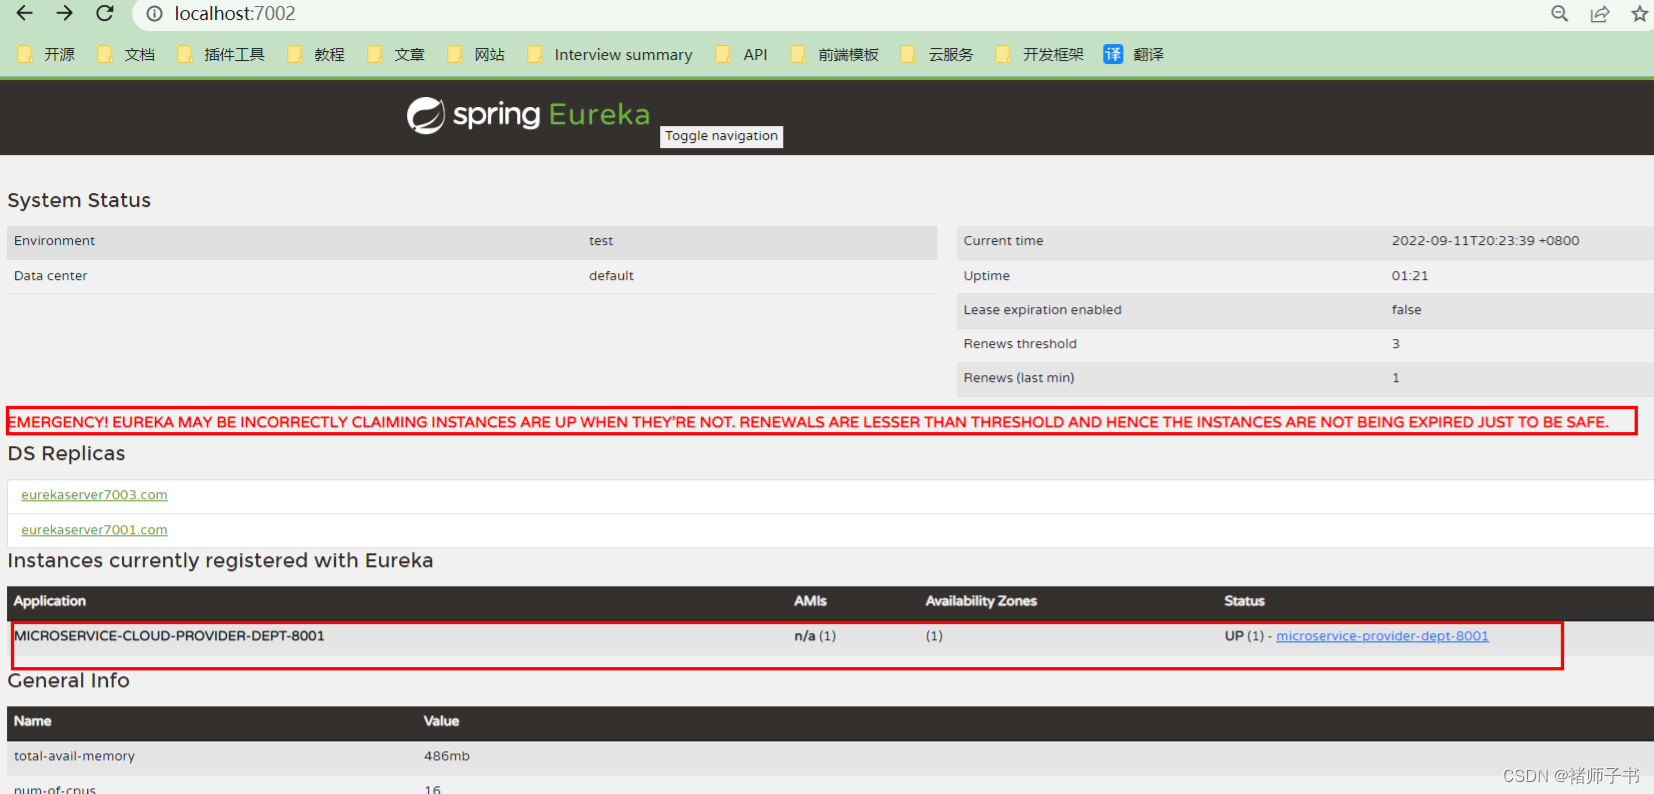Go back with browser back arrow
Screen dimensions: 1654x794
coord(24,13)
